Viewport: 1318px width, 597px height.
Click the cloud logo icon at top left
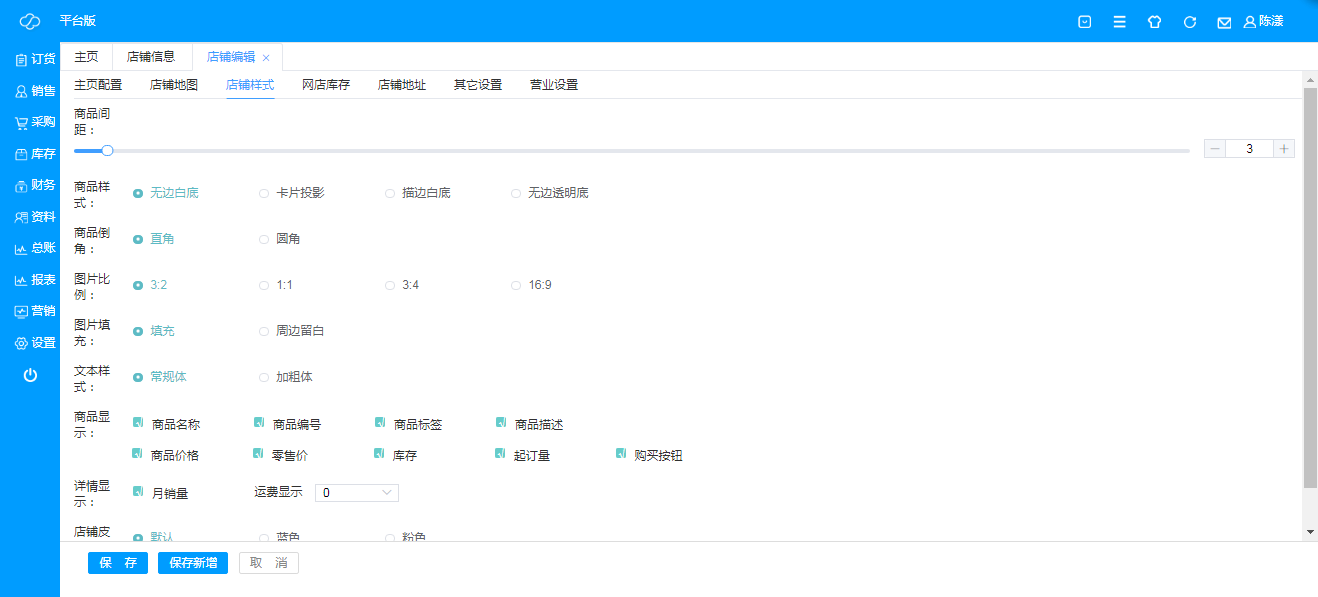30,21
